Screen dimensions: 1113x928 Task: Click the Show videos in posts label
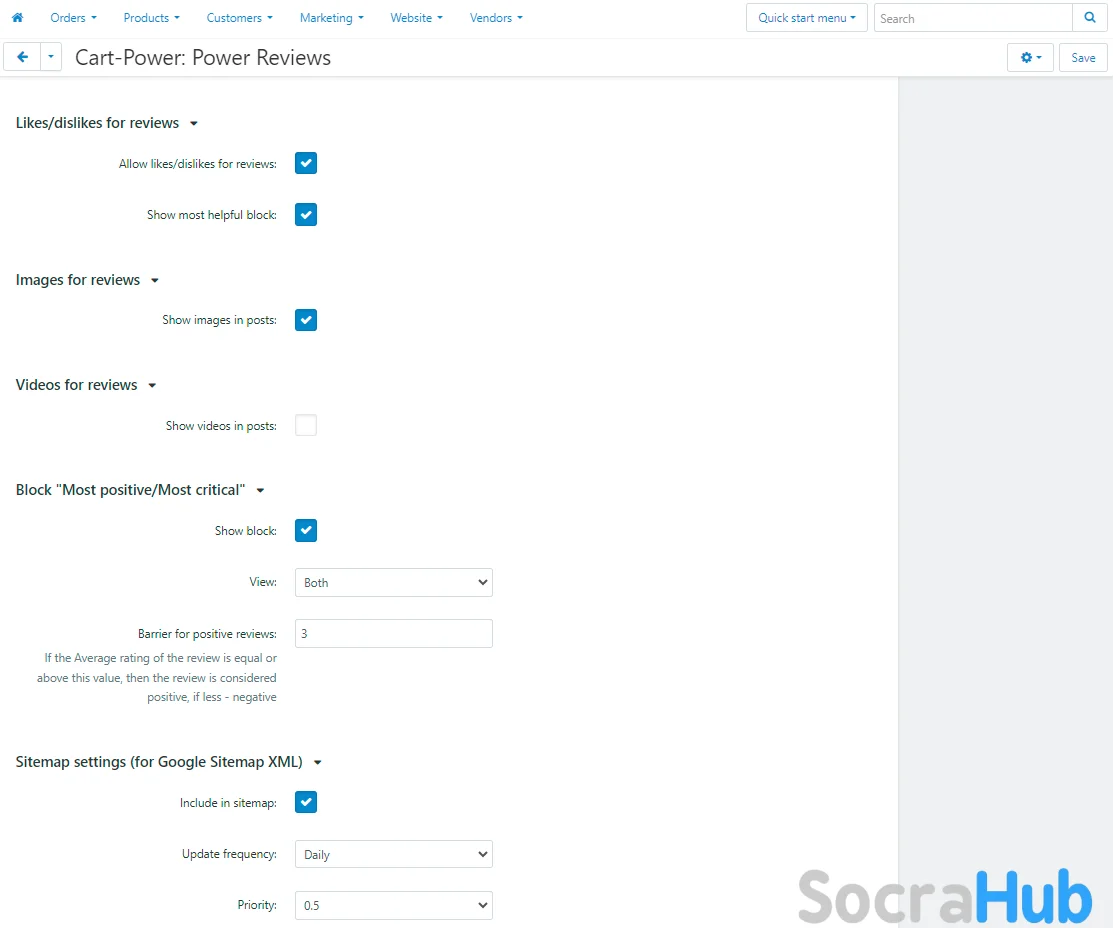click(221, 426)
